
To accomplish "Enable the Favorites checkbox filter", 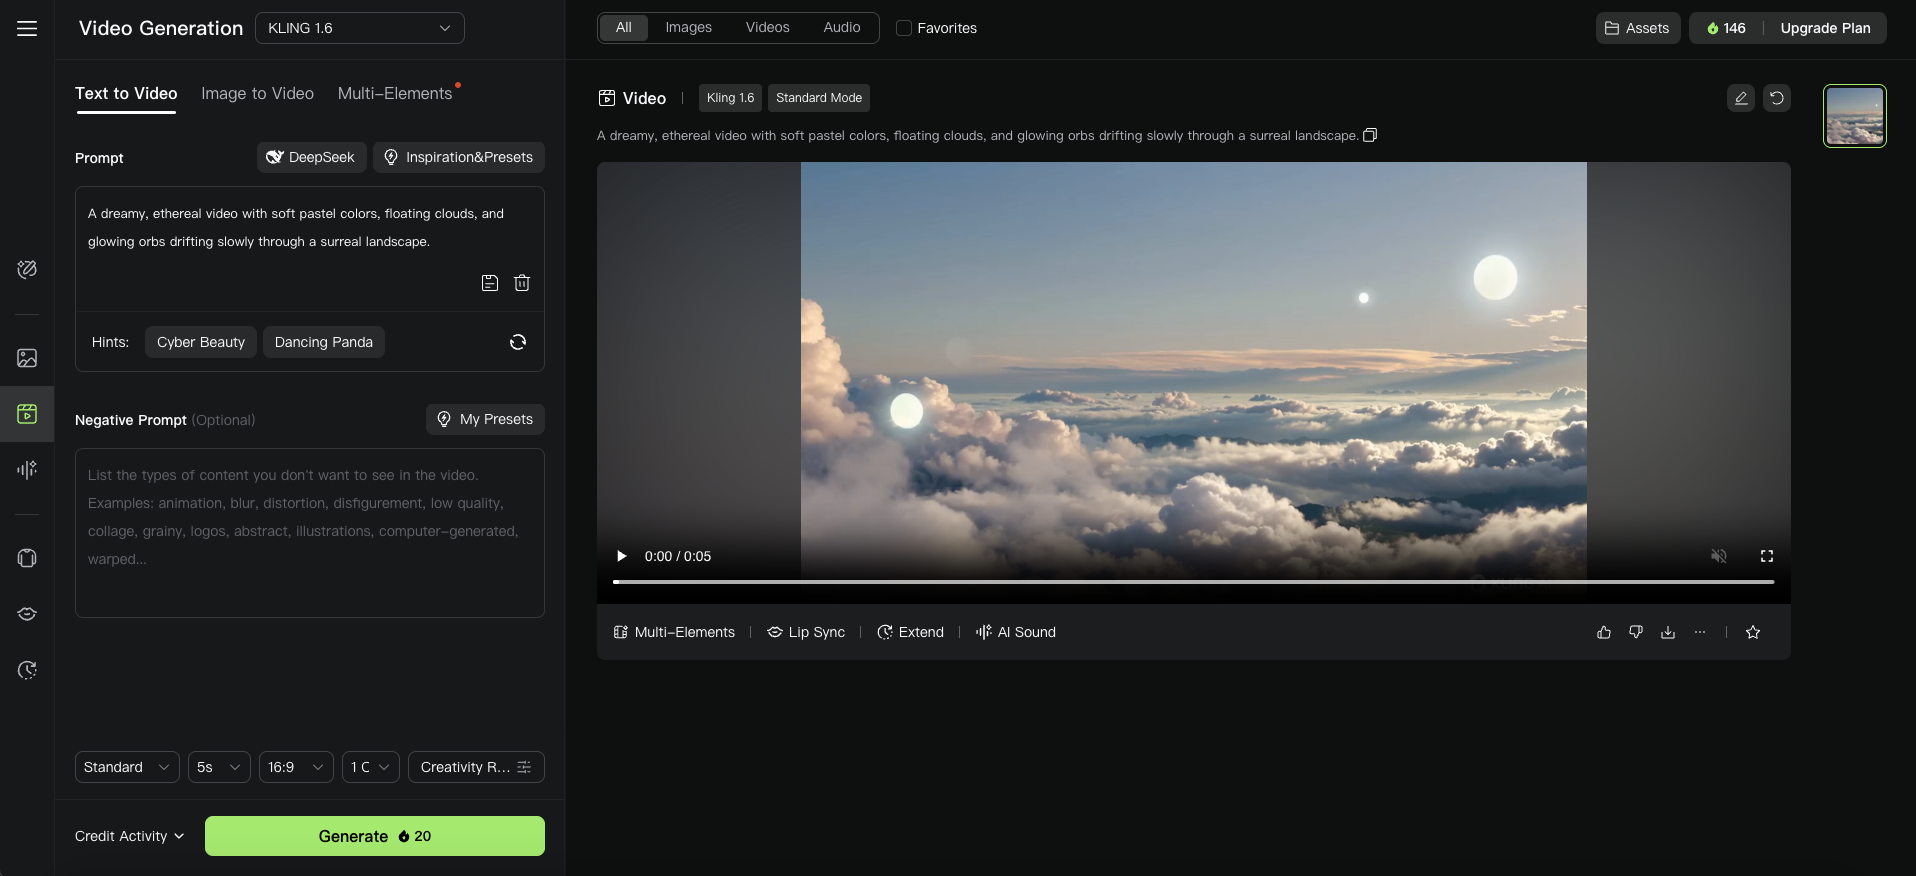I will (904, 28).
